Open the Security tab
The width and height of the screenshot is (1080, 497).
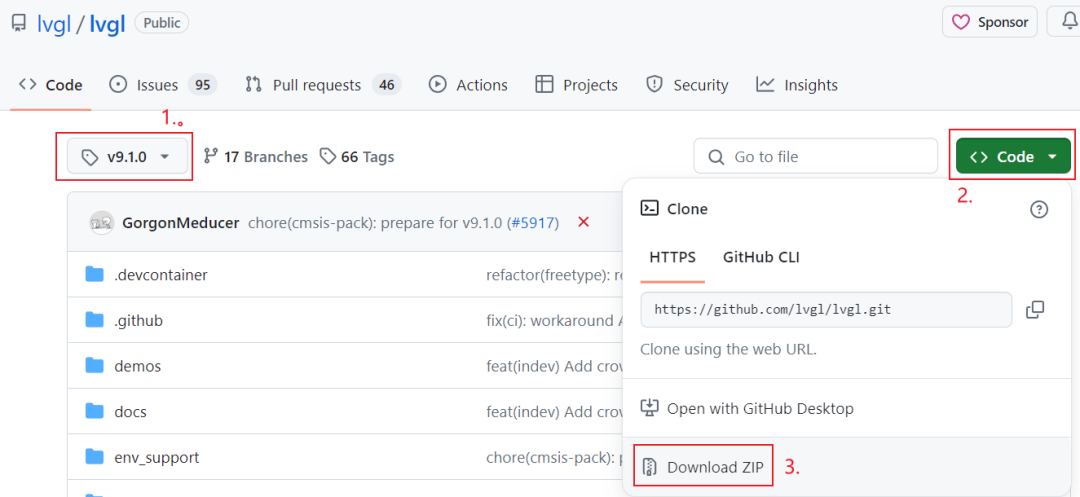(687, 85)
